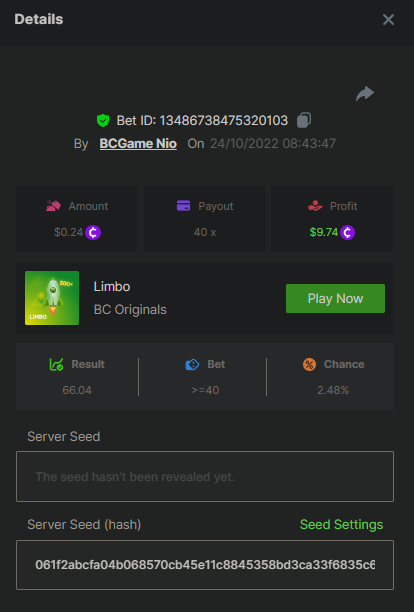Close the Details dialog
Image resolution: width=414 pixels, height=612 pixels.
(x=388, y=20)
